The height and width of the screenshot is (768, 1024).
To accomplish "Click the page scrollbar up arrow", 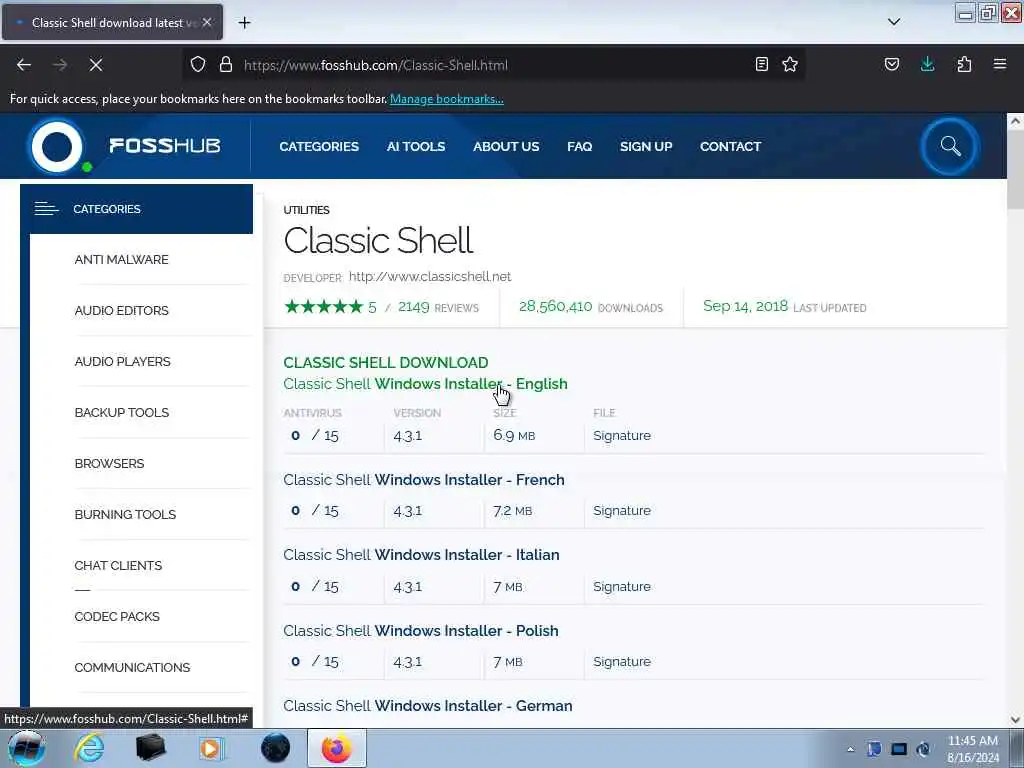I will coord(1015,121).
